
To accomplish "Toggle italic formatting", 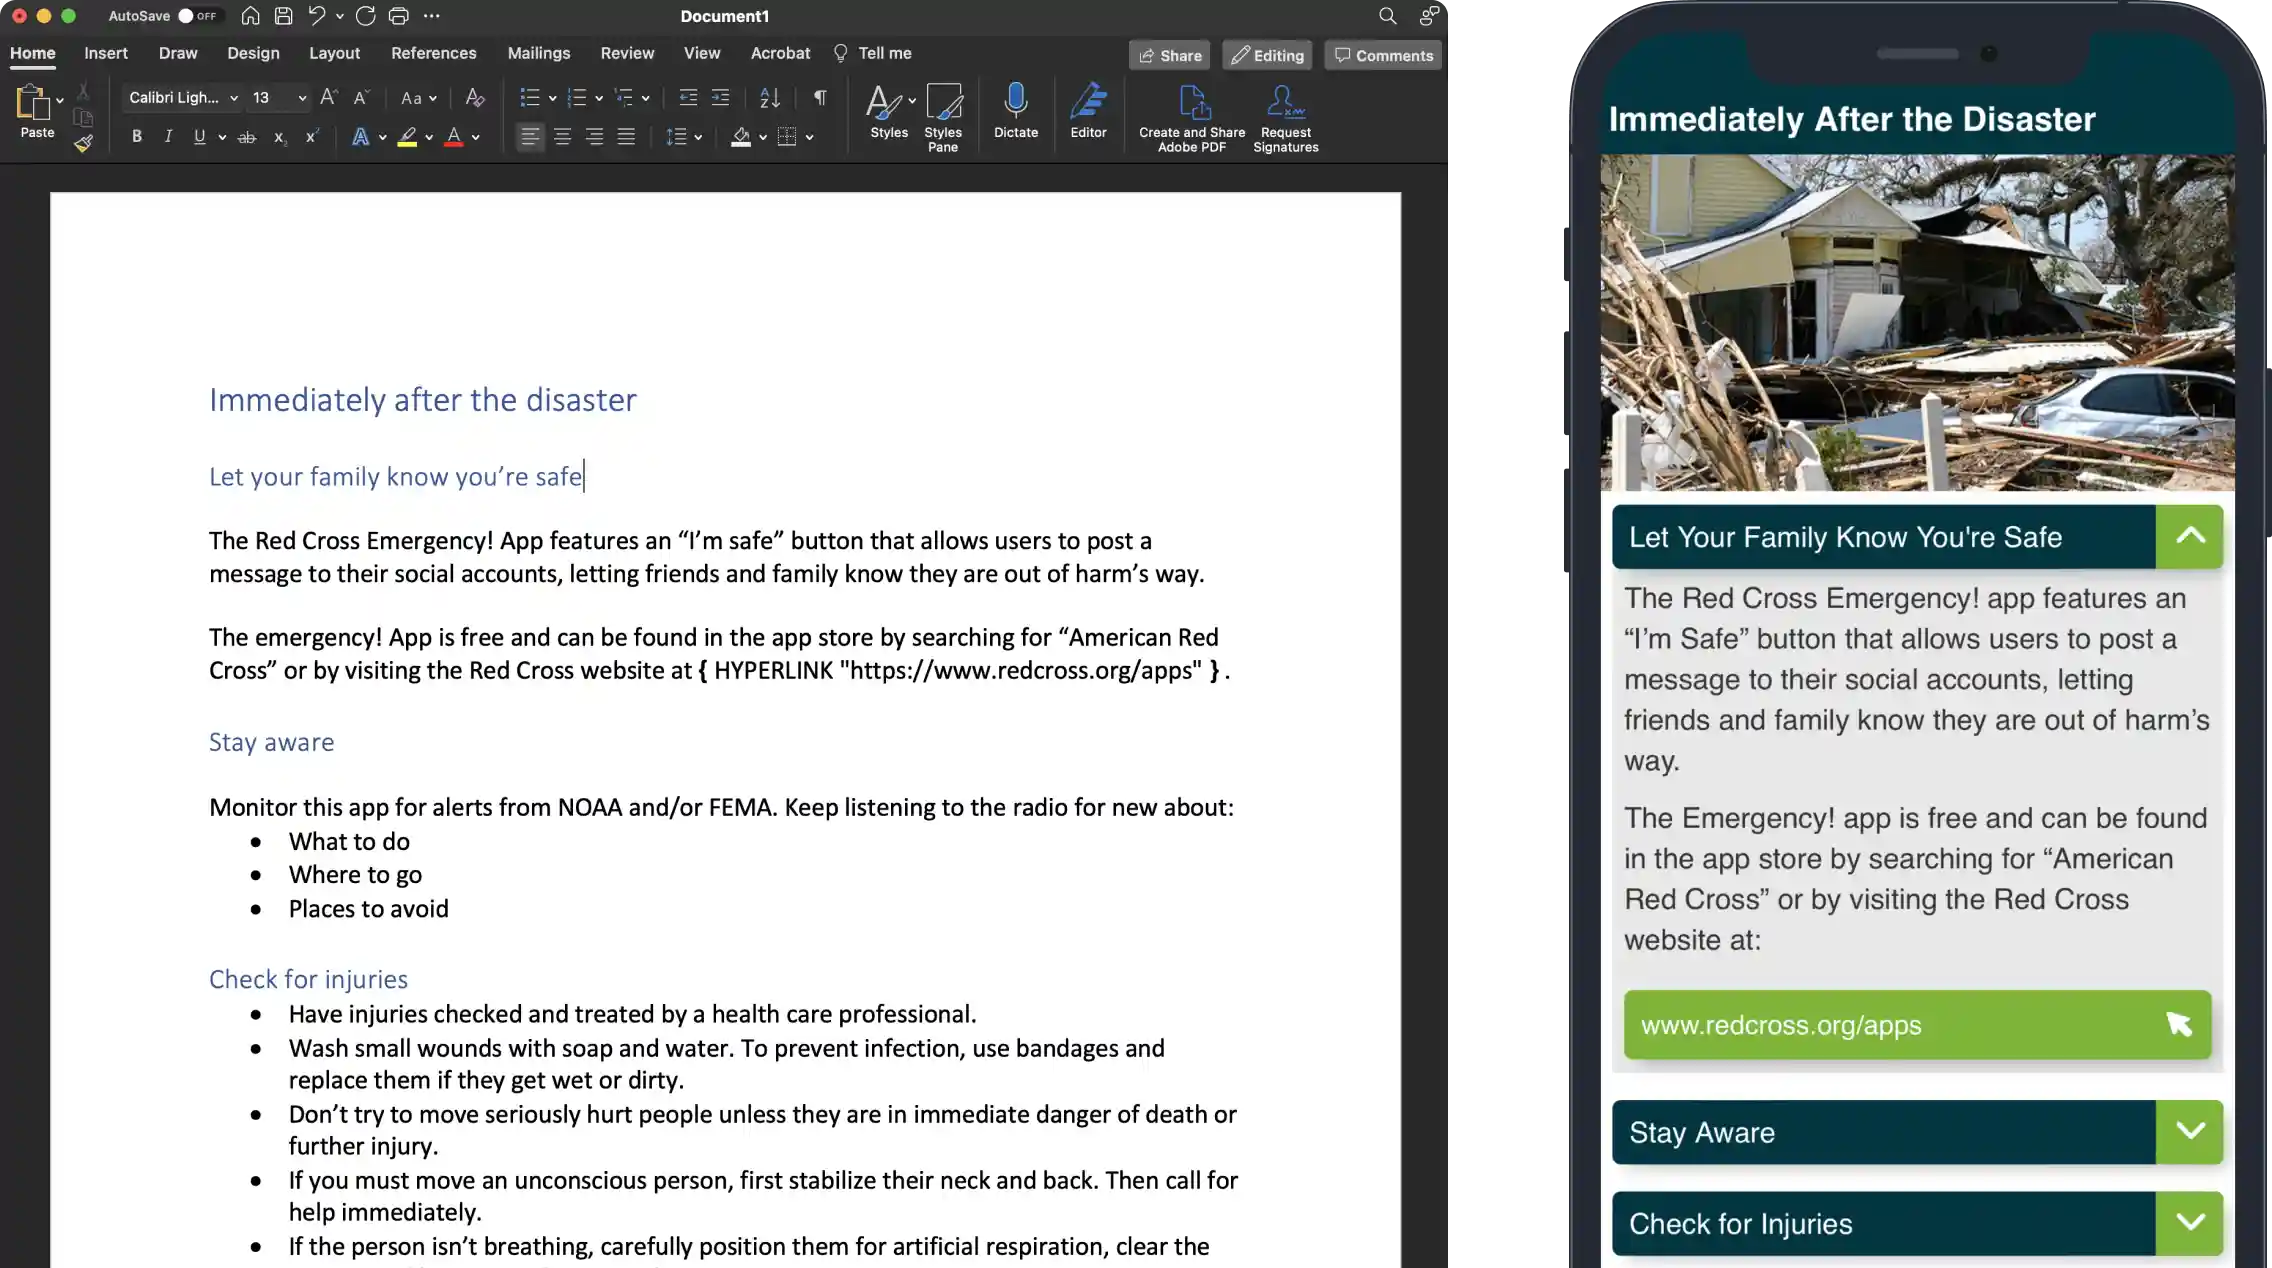I will 168,137.
